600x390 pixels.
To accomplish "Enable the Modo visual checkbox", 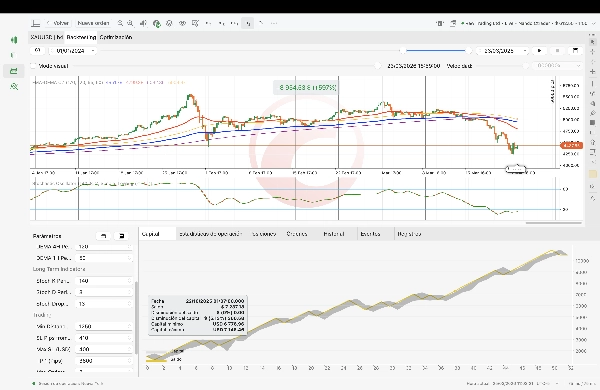I will pos(33,66).
